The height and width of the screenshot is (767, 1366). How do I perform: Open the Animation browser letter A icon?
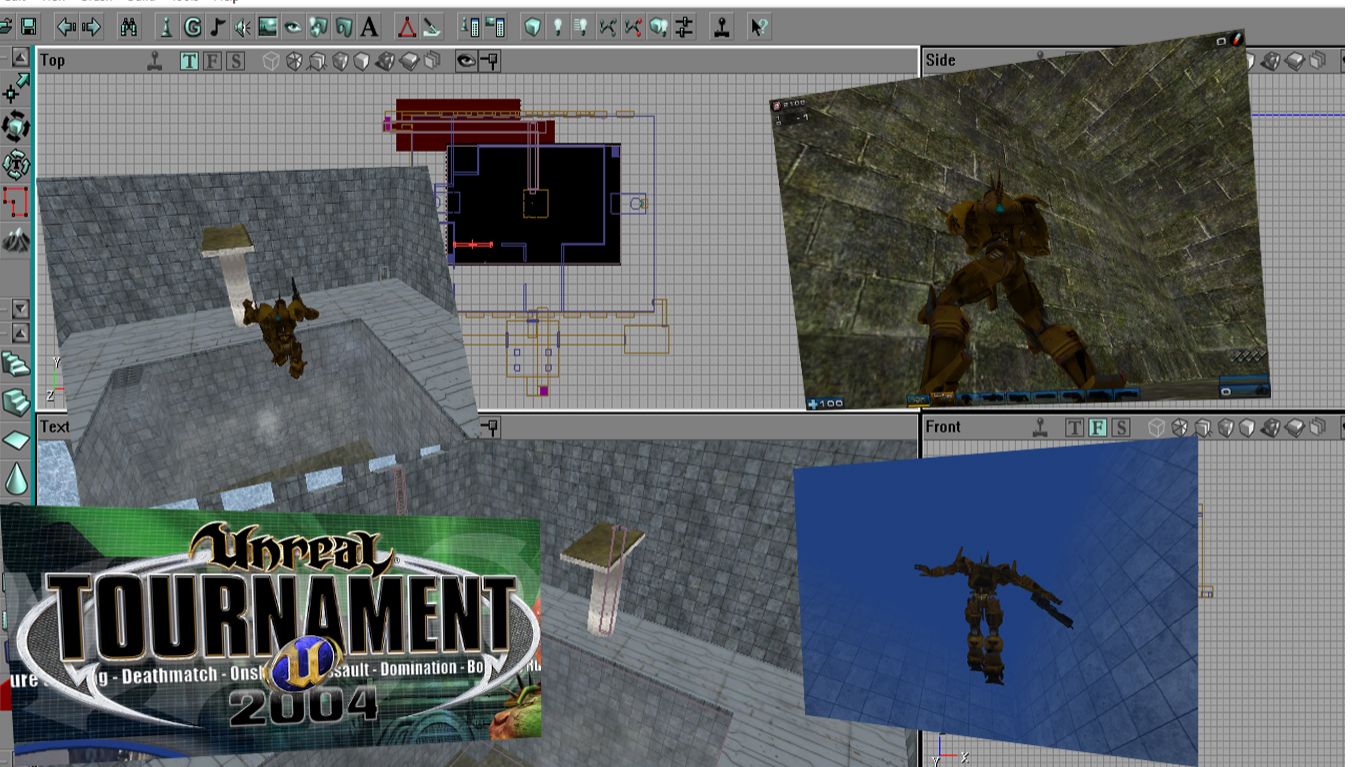pyautogui.click(x=369, y=27)
